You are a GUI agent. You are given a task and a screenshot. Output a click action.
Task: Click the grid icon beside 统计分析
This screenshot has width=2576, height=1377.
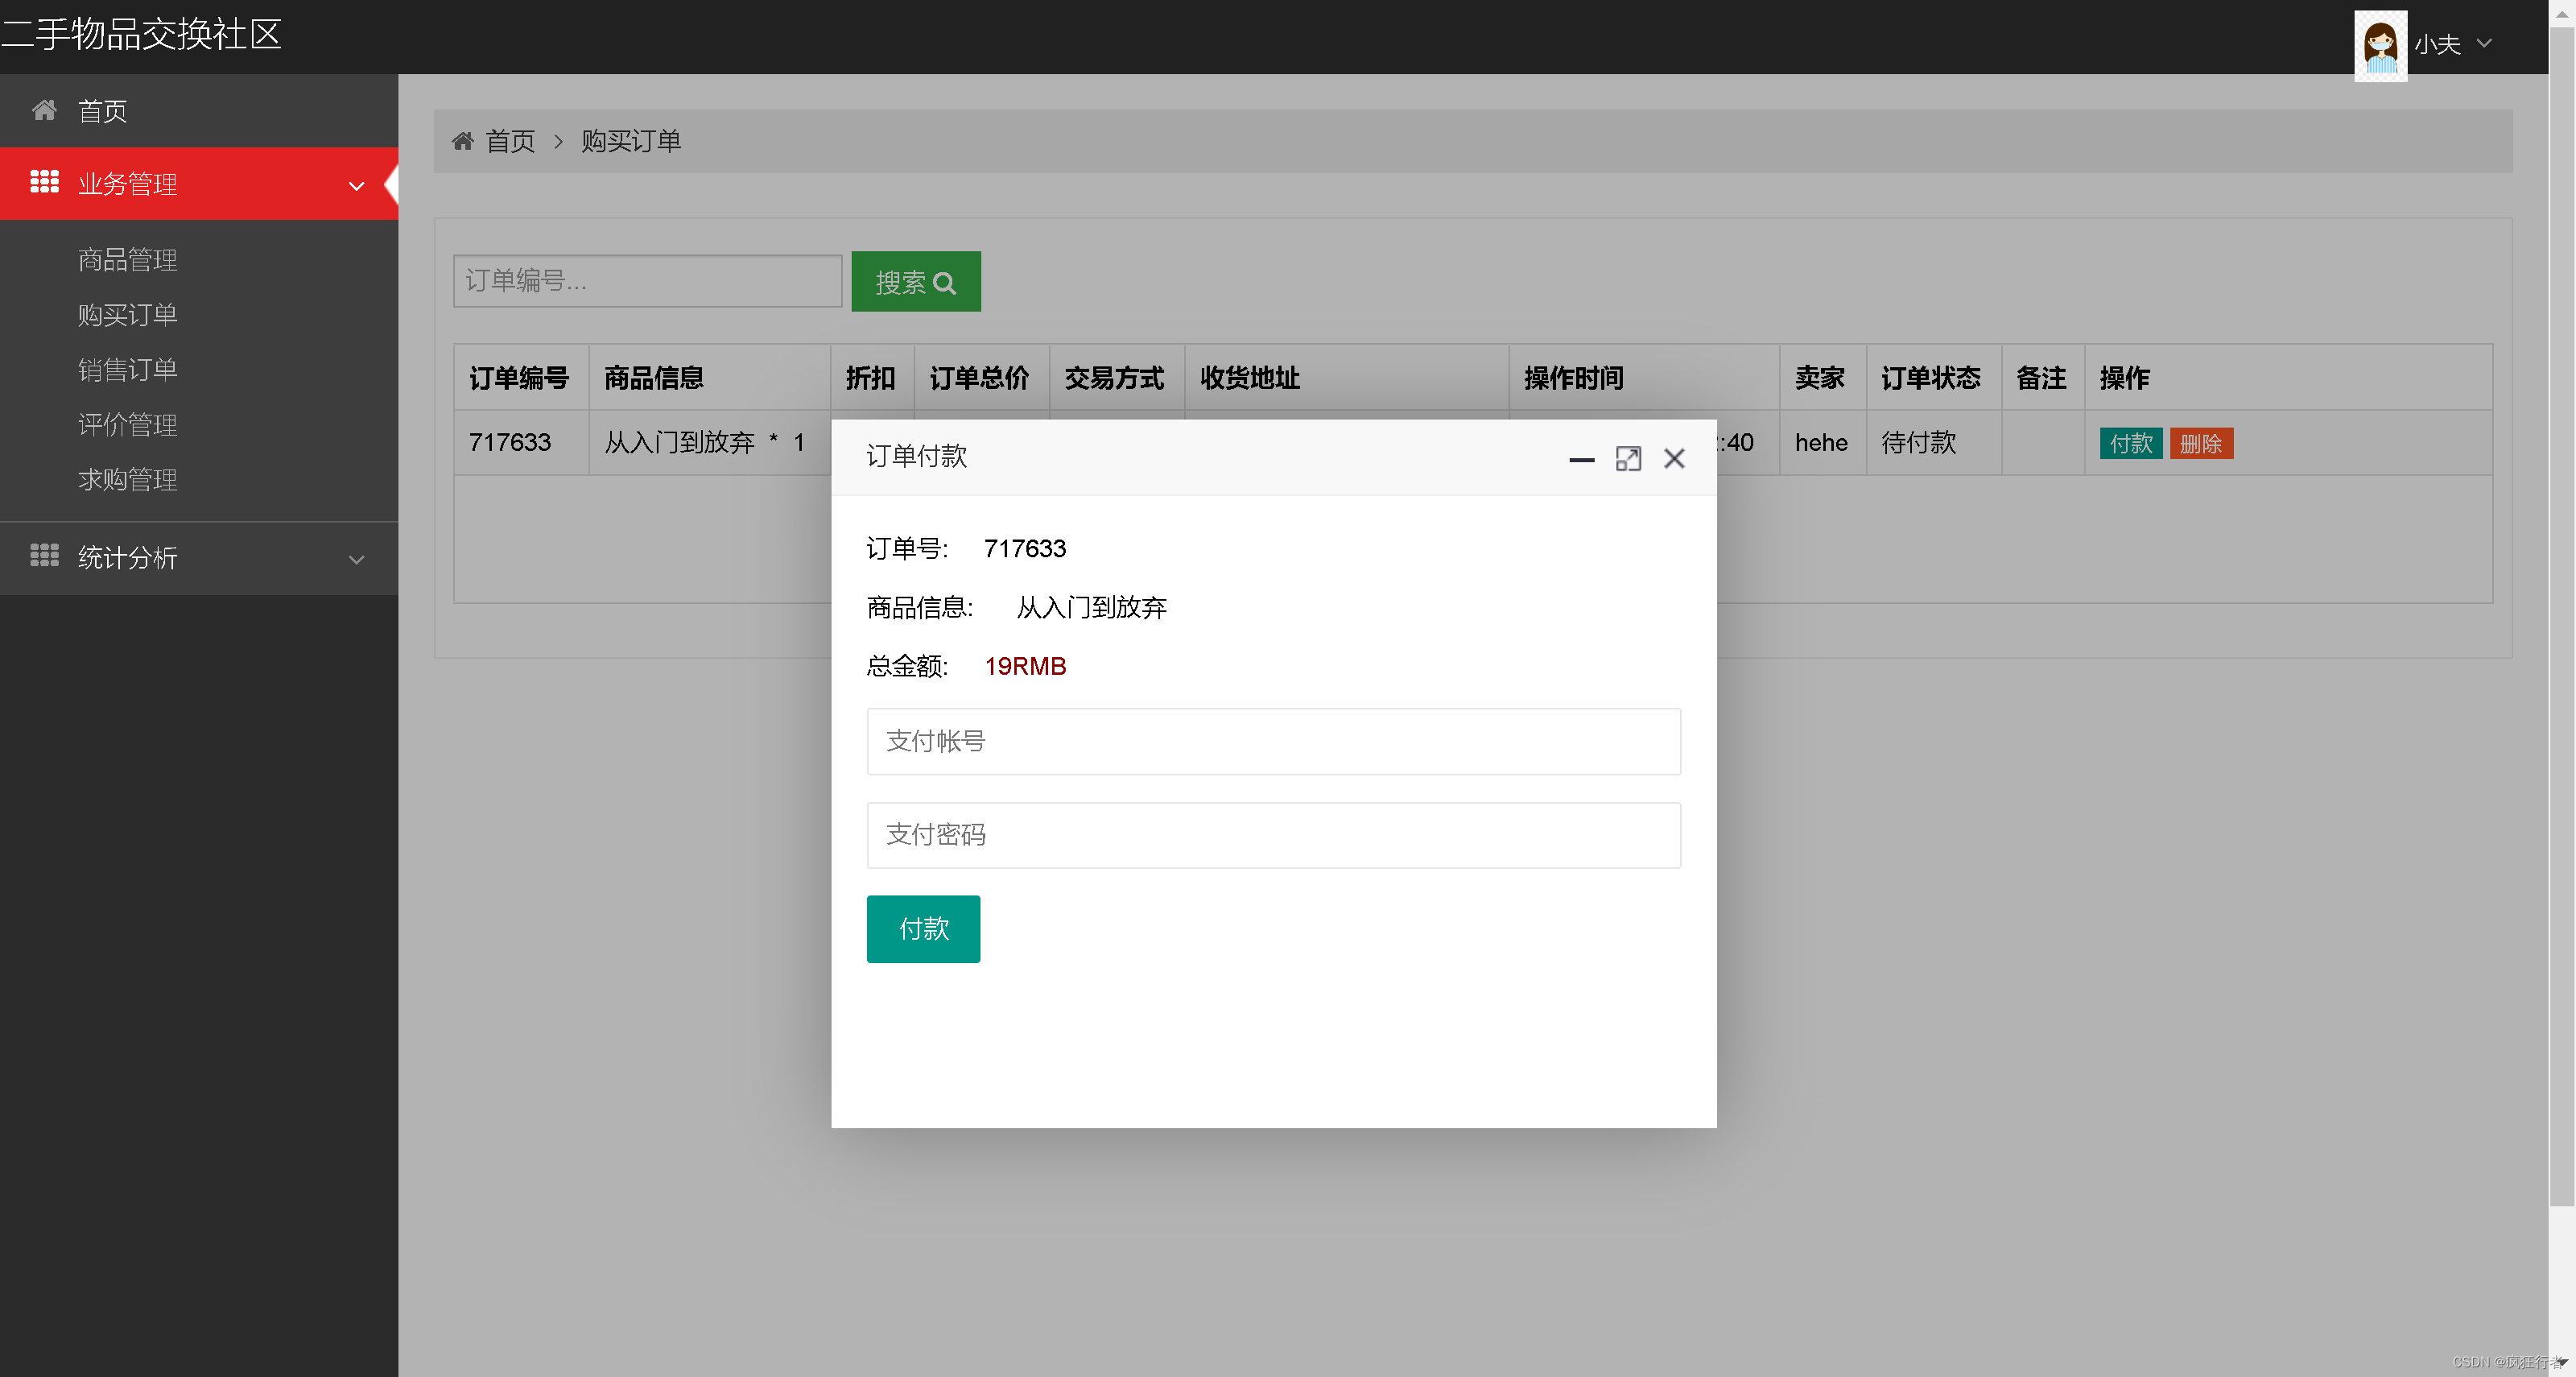(44, 556)
